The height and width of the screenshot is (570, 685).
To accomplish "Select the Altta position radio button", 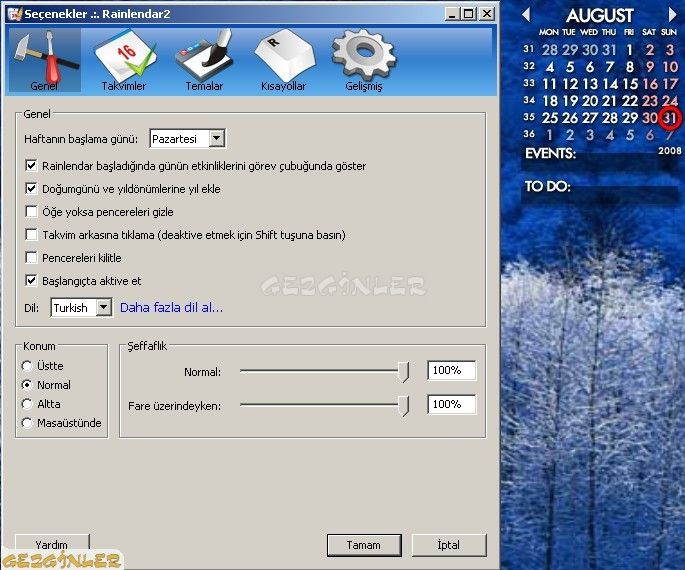I will 27,404.
